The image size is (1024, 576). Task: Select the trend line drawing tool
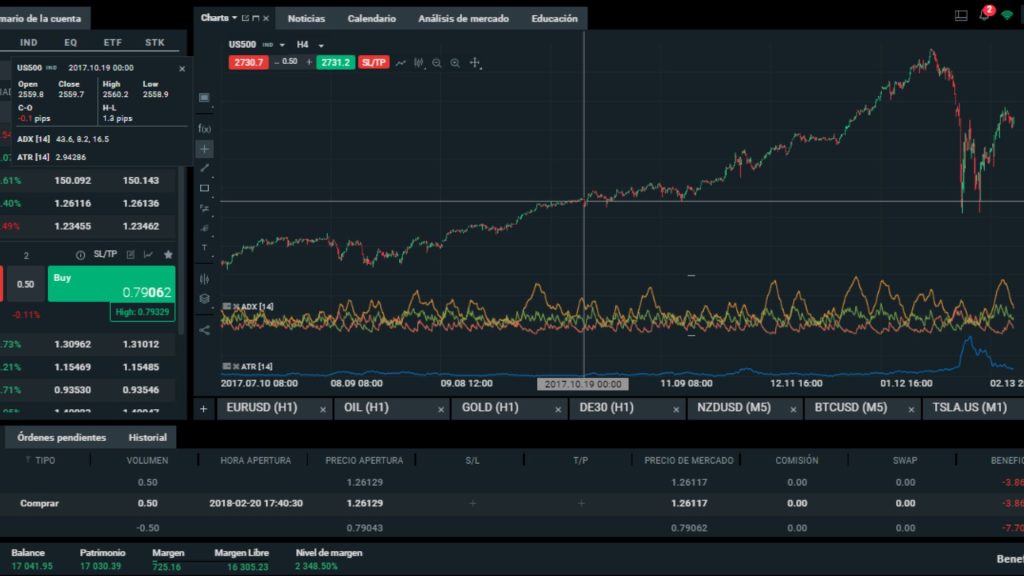point(204,168)
